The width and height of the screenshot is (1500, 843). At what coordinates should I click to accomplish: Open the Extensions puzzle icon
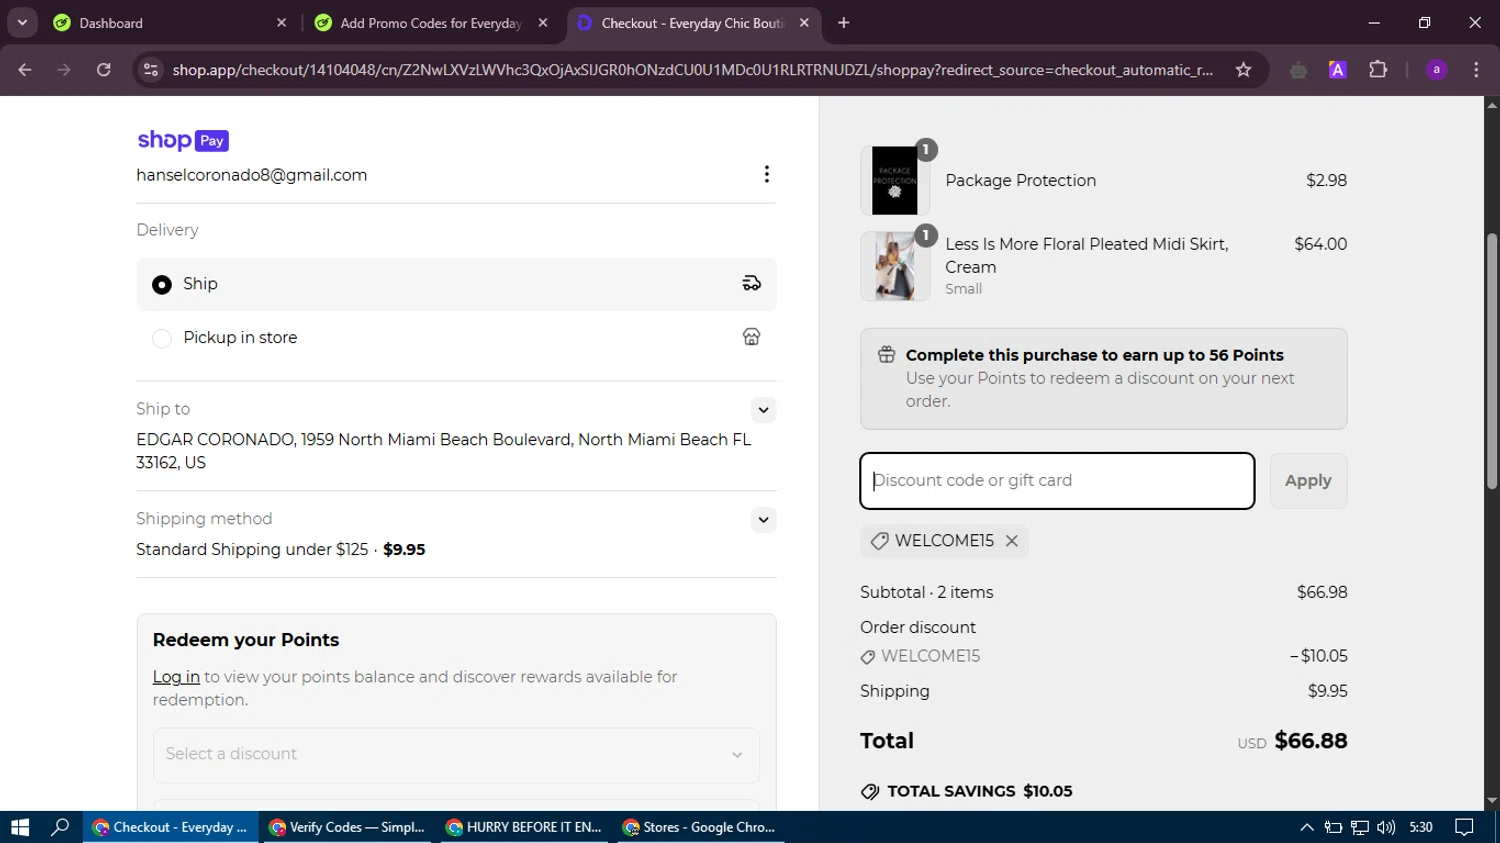[x=1378, y=70]
